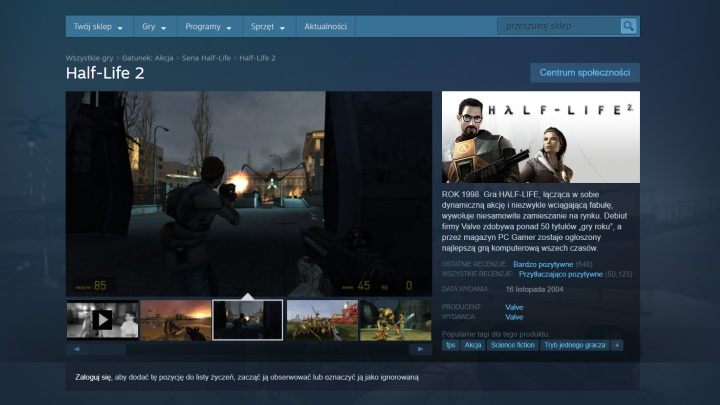This screenshot has height=405, width=720.
Task: Follow Wszystkie gry breadcrumb link
Action: click(x=89, y=58)
